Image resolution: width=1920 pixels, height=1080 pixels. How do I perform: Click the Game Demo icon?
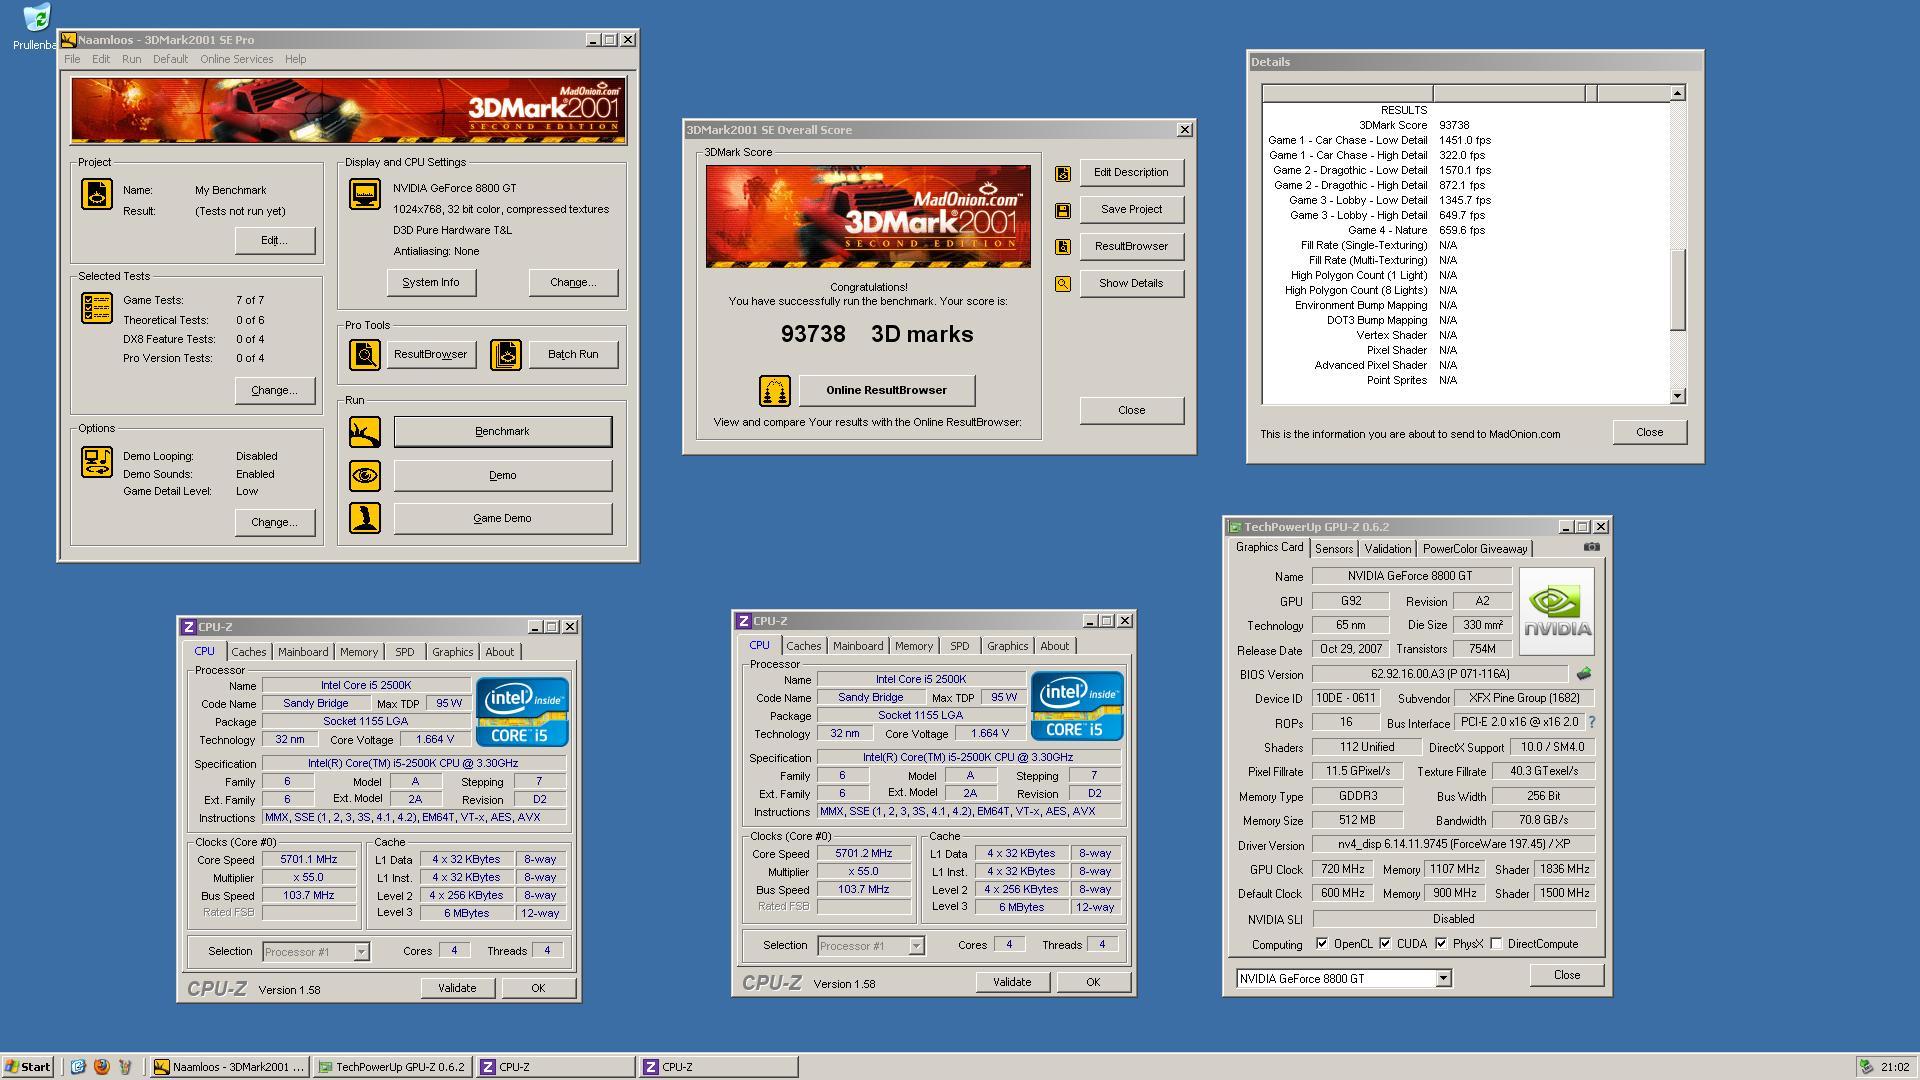364,518
